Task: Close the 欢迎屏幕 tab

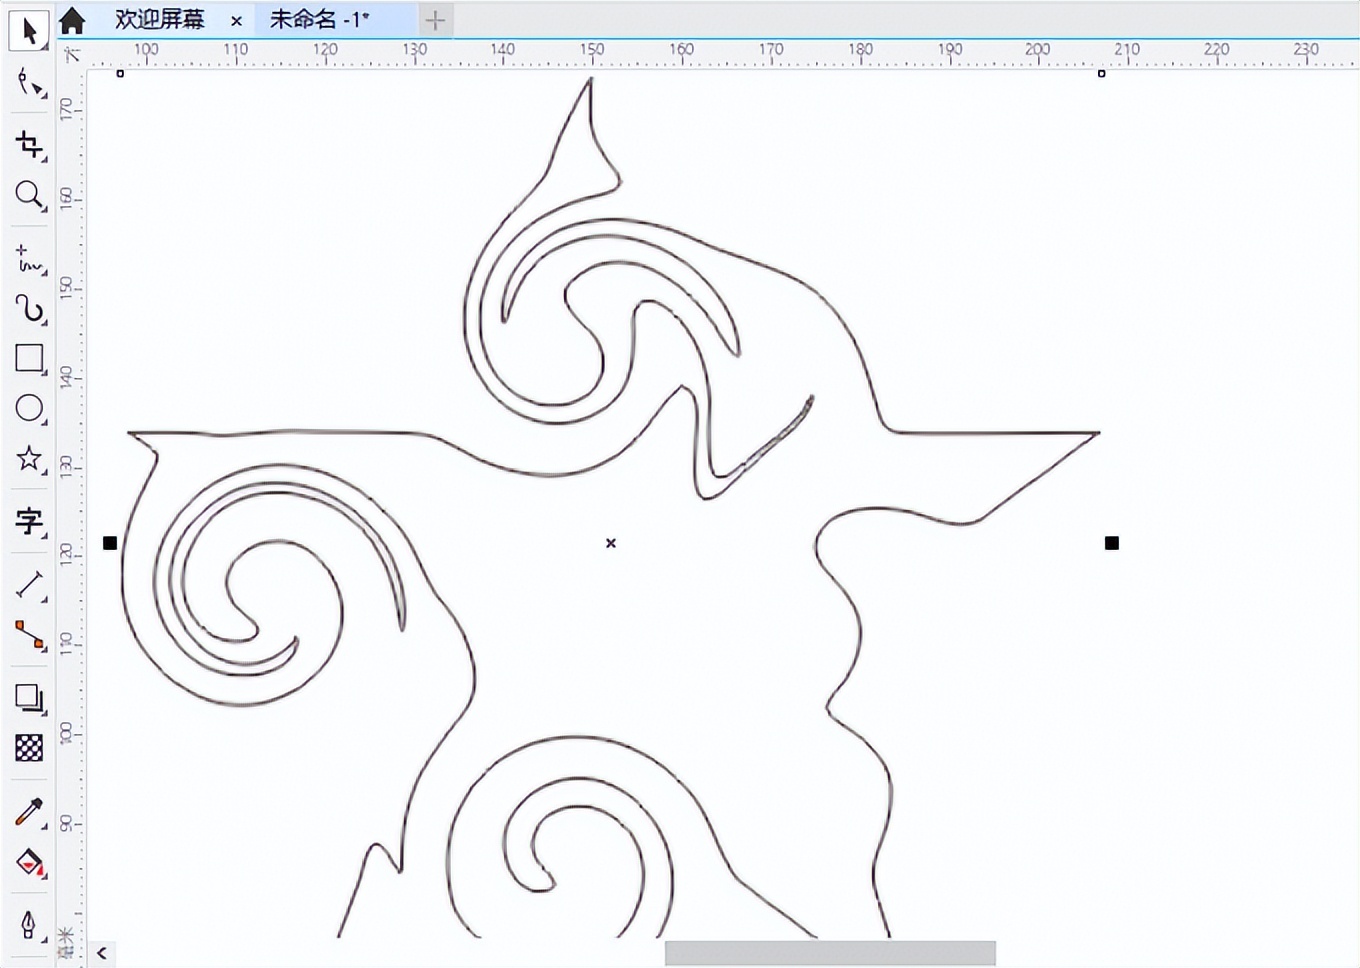Action: click(x=236, y=21)
